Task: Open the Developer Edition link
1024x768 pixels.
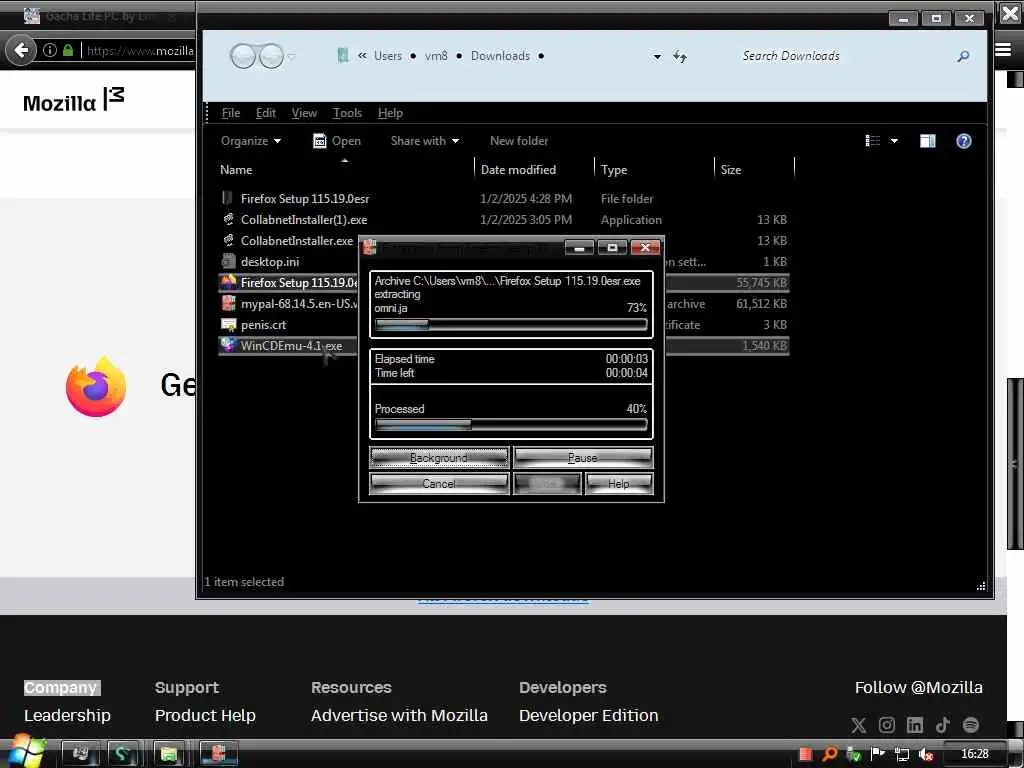Action: click(x=588, y=716)
